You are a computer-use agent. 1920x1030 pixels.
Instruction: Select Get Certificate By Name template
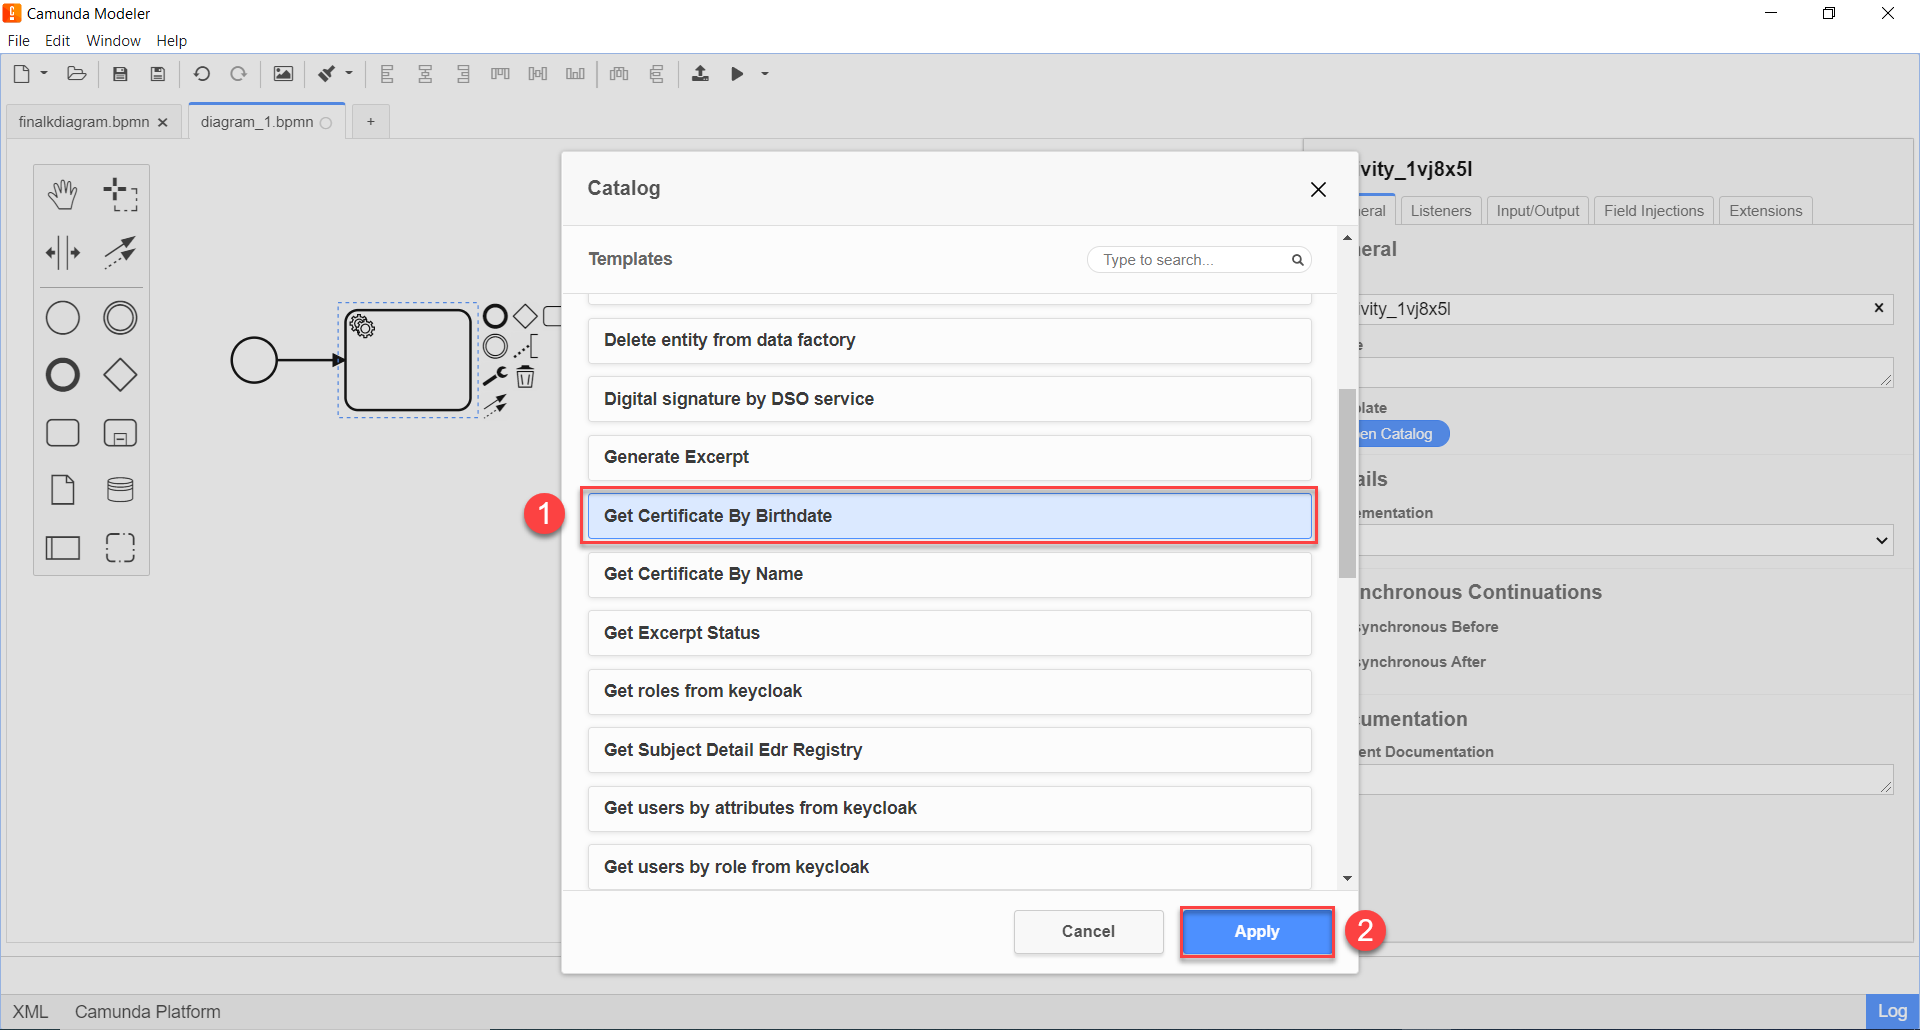(949, 574)
